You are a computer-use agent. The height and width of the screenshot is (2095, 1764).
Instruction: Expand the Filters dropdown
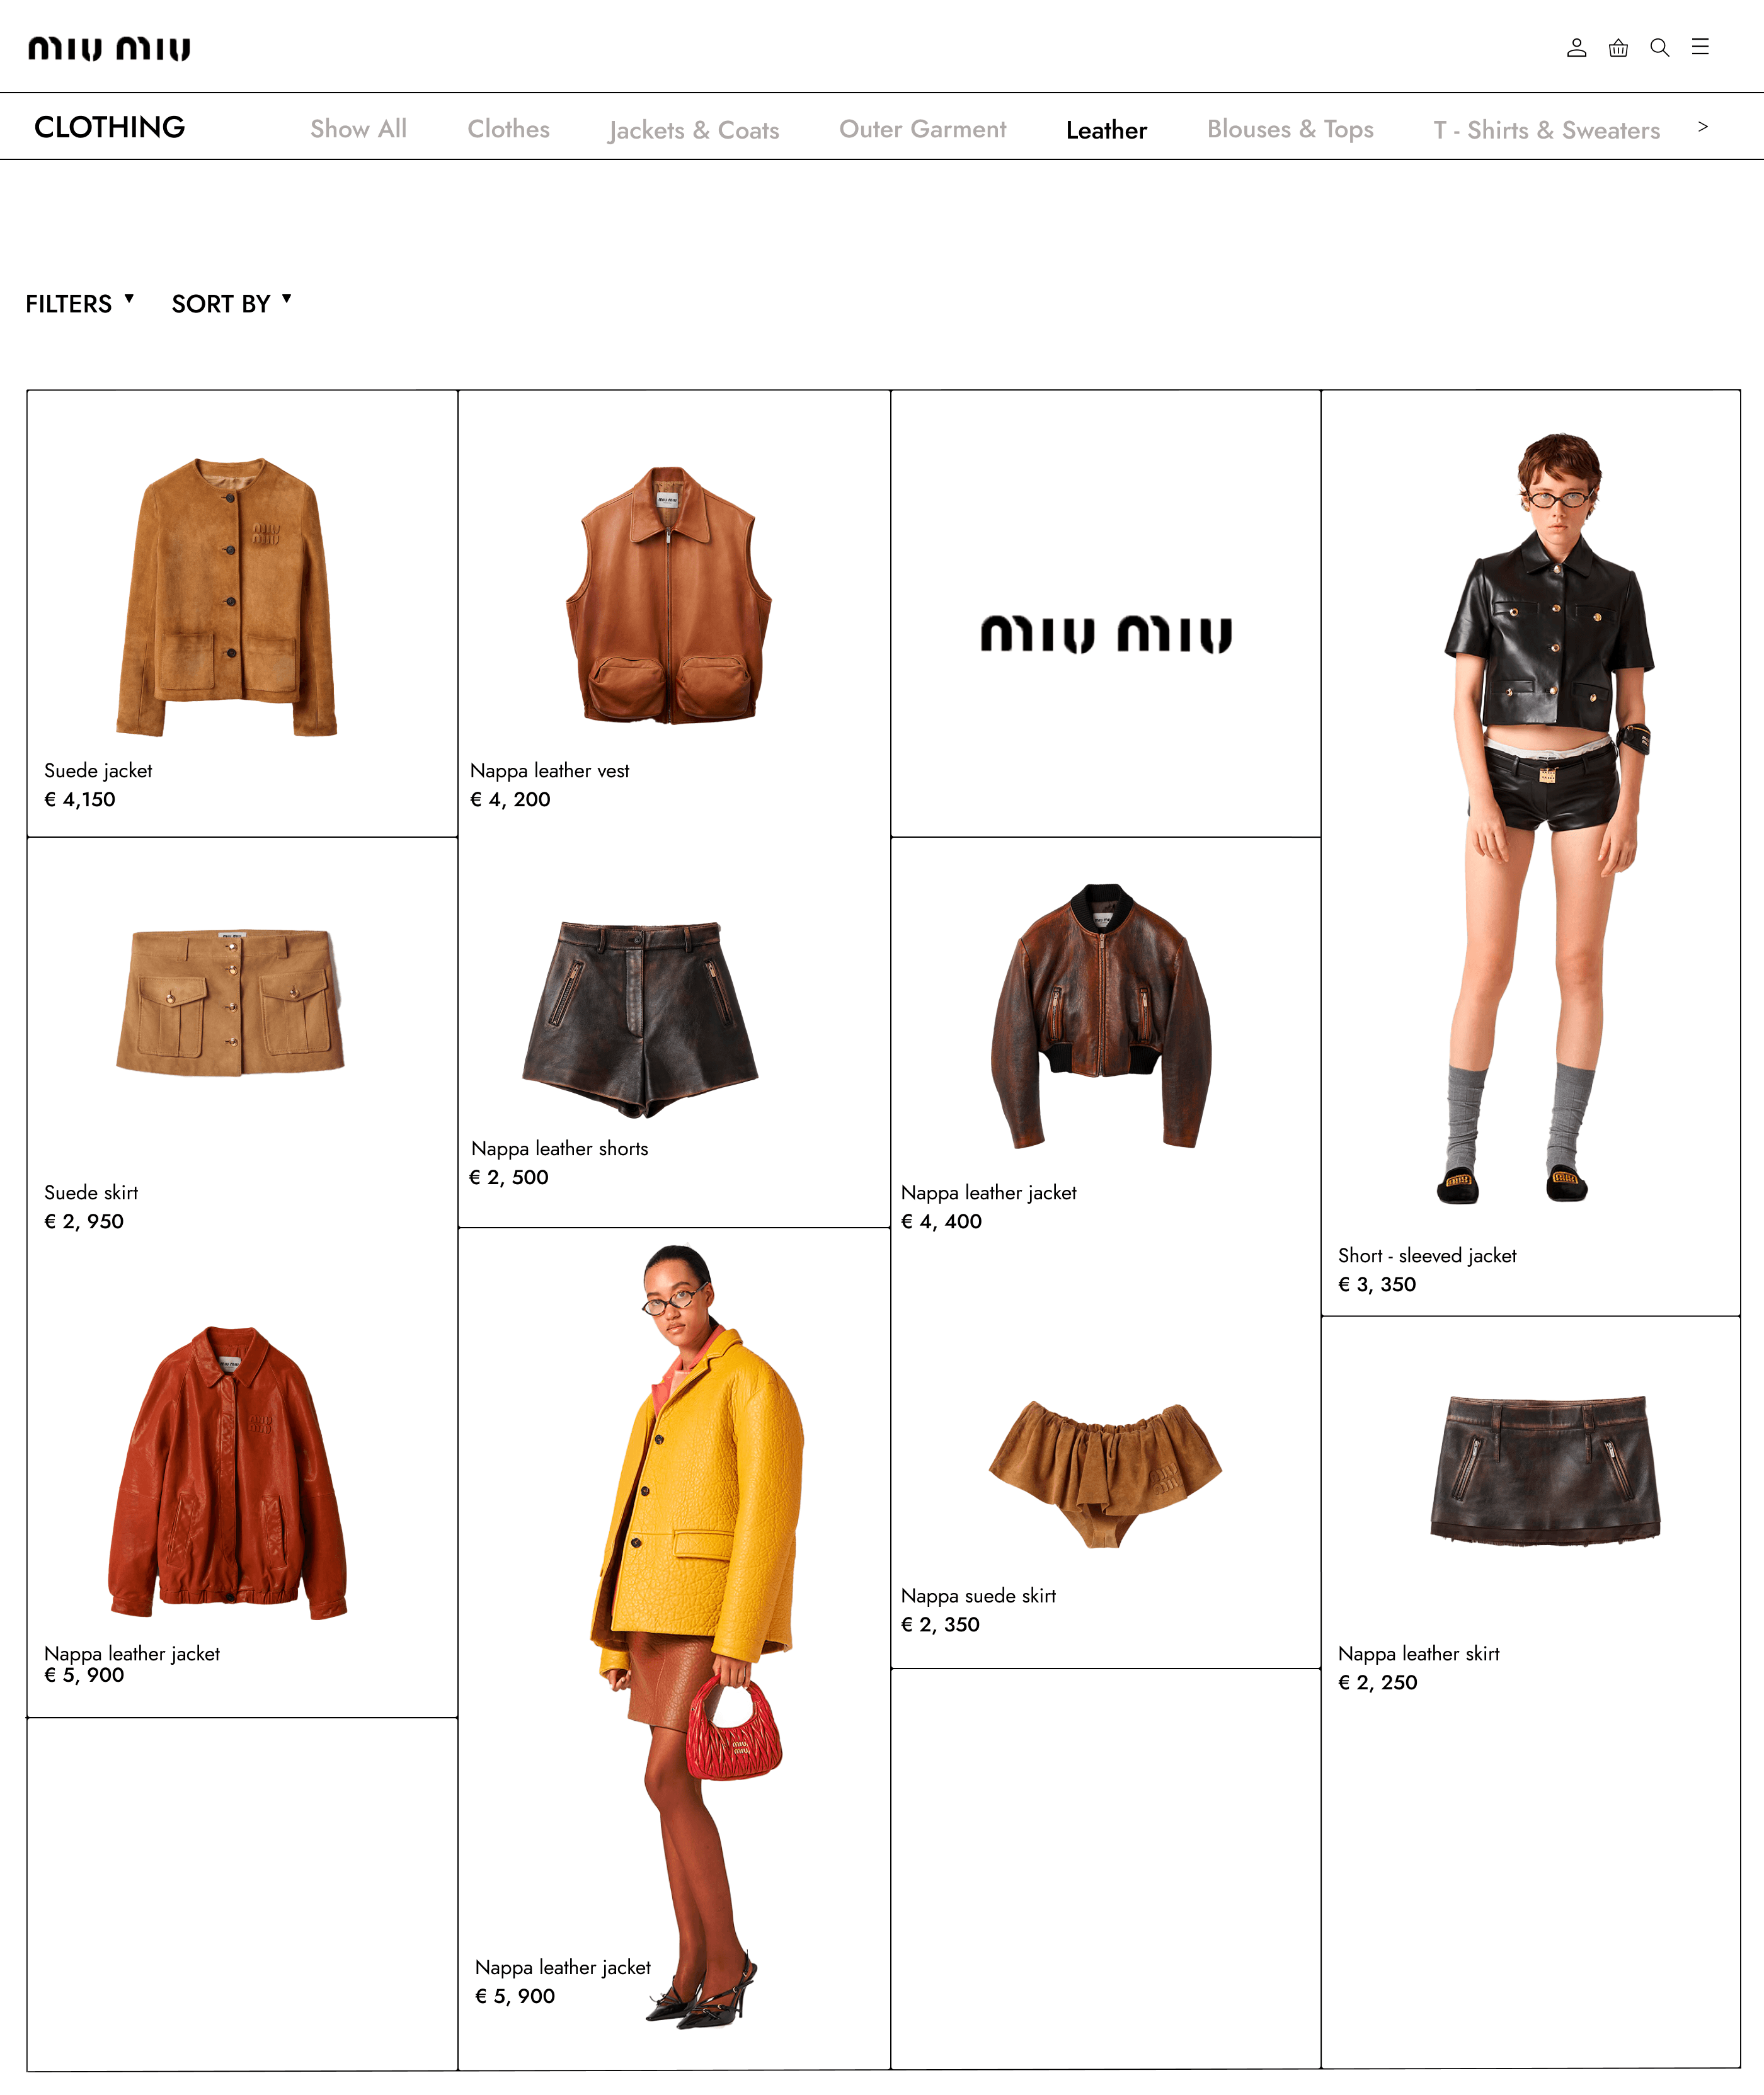click(x=79, y=303)
